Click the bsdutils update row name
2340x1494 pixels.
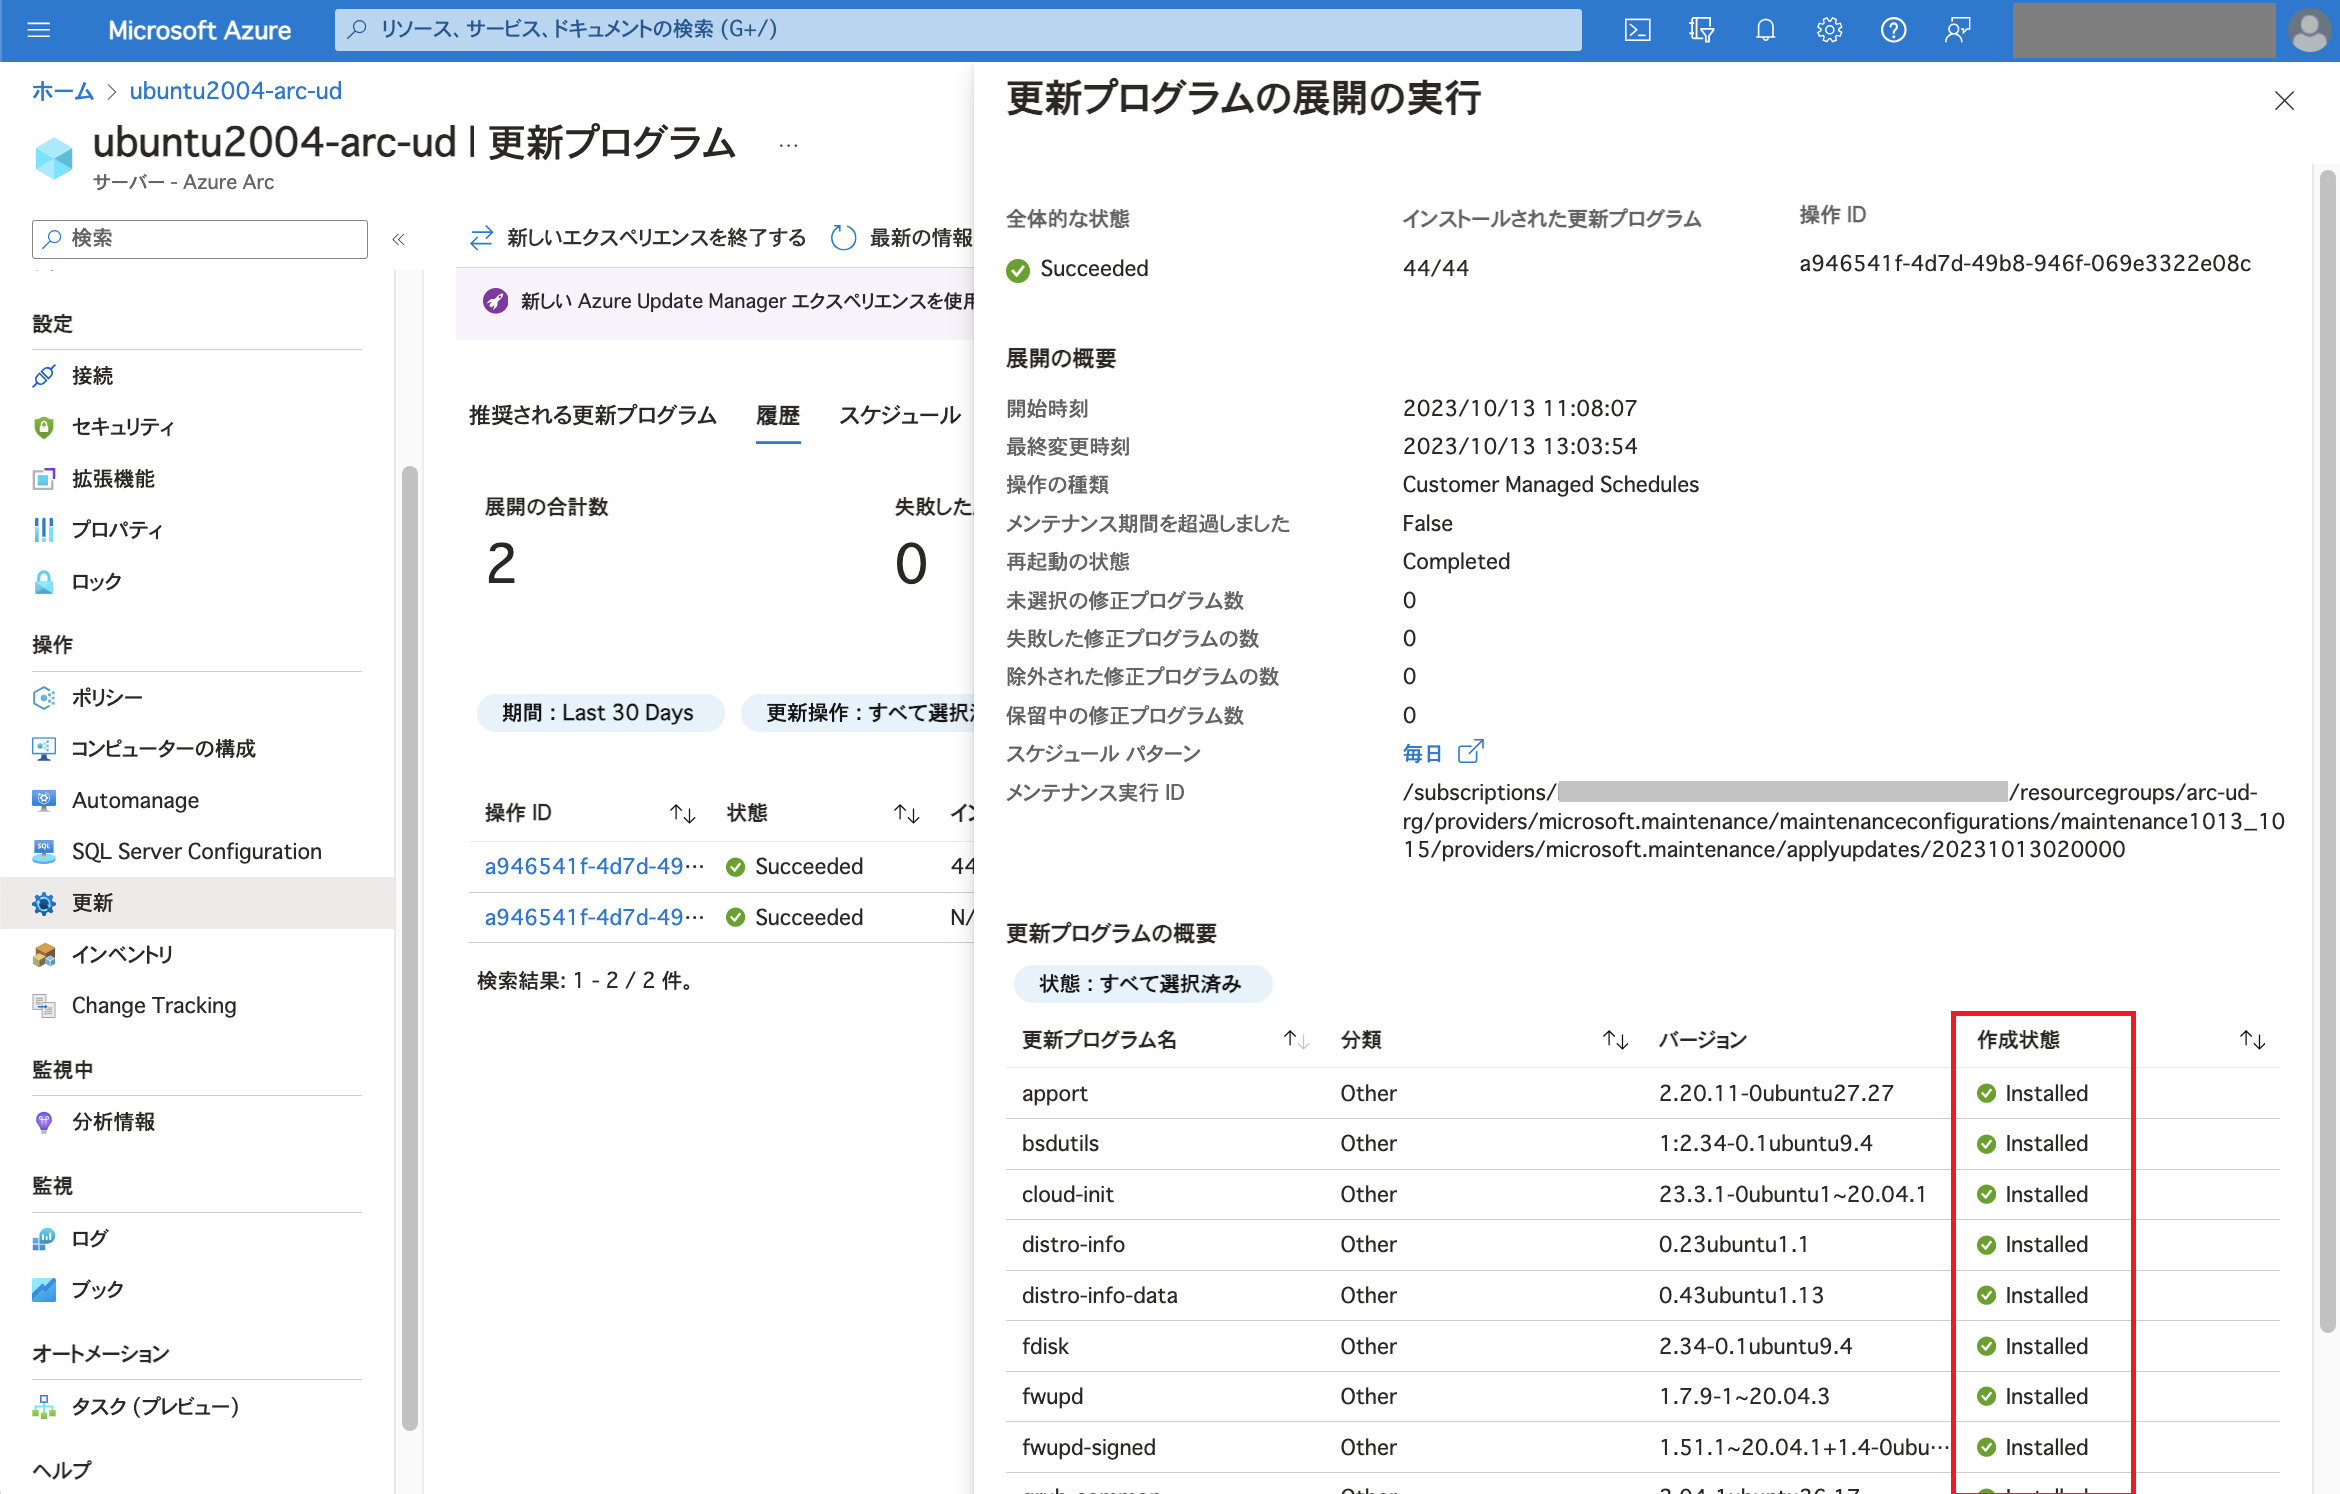click(1060, 1144)
